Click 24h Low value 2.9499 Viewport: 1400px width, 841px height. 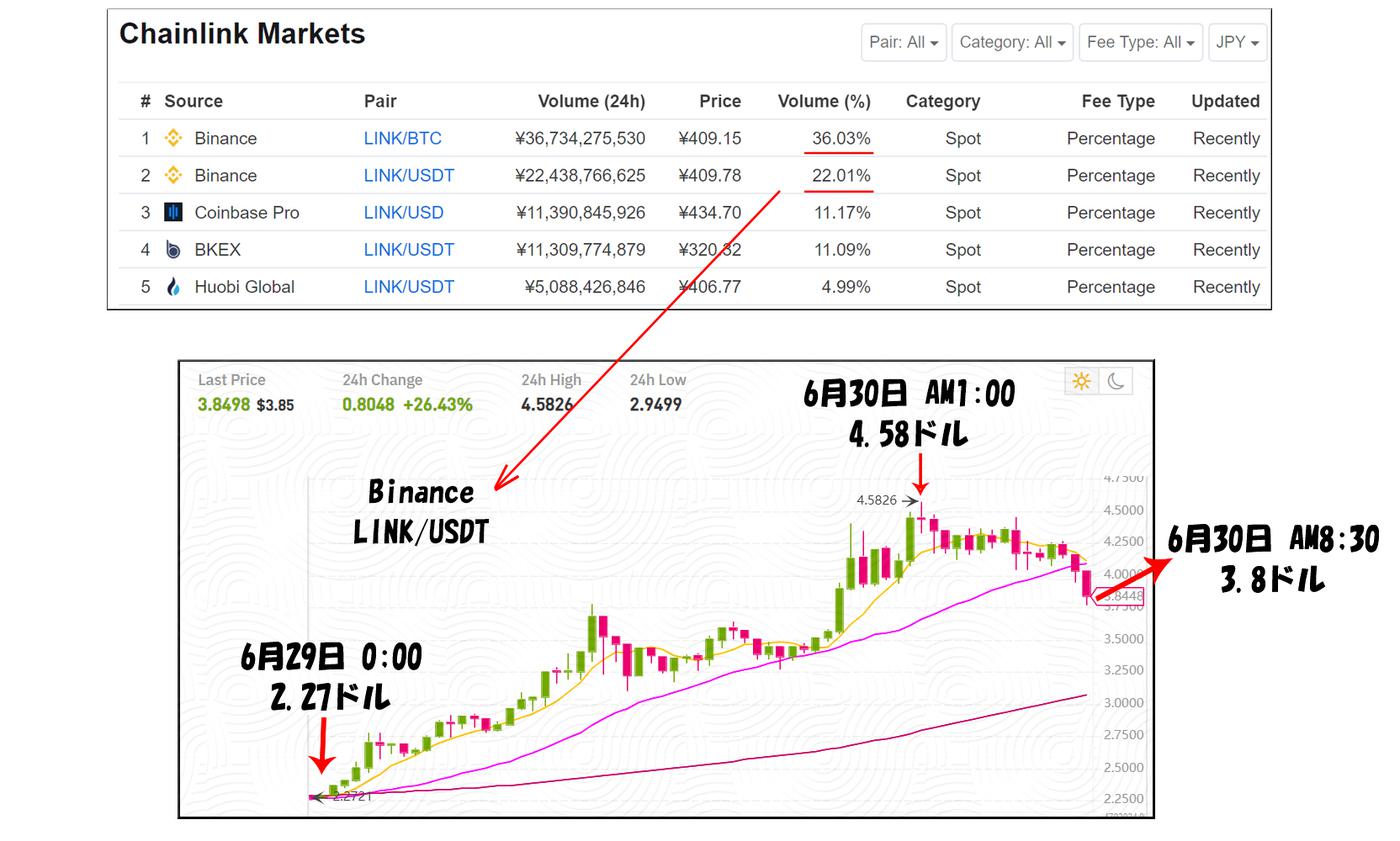pyautogui.click(x=656, y=404)
